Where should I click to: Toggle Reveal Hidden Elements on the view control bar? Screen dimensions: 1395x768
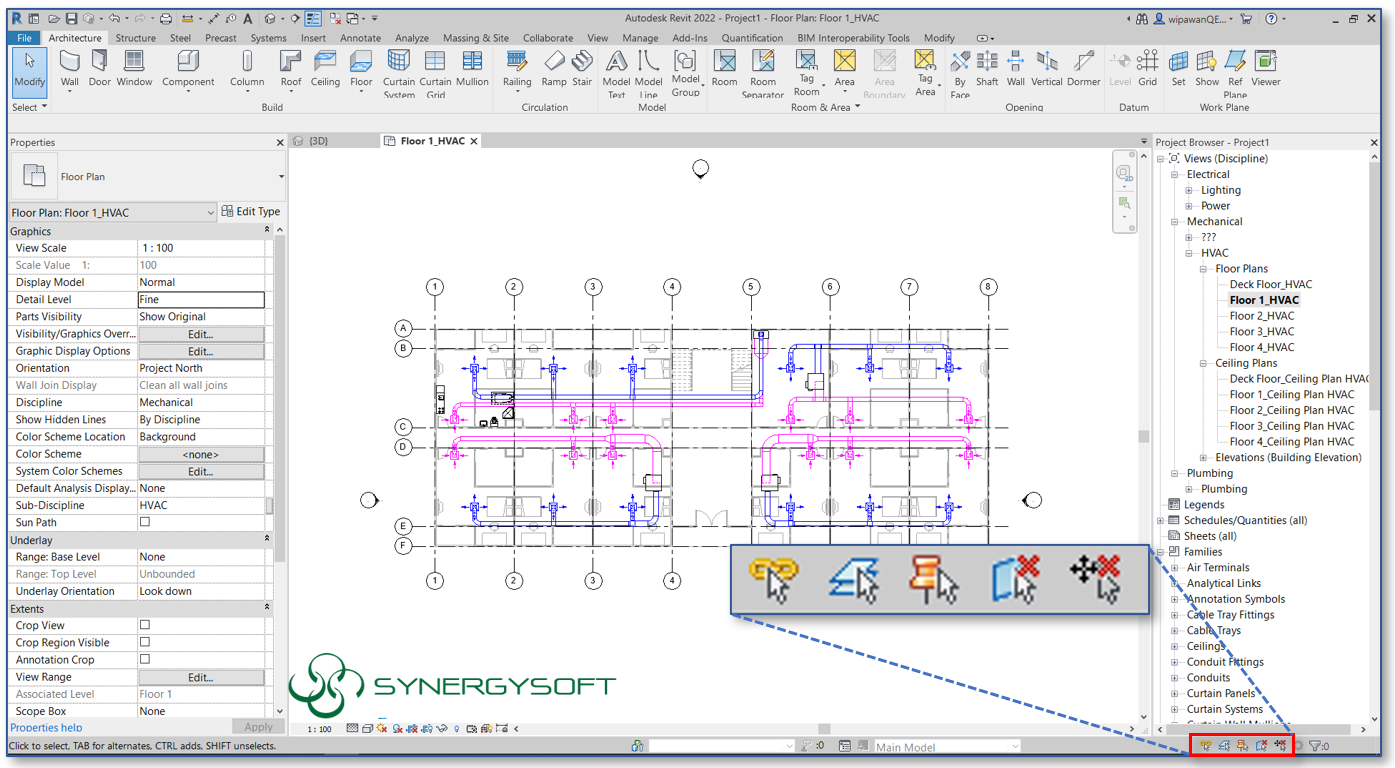(457, 729)
